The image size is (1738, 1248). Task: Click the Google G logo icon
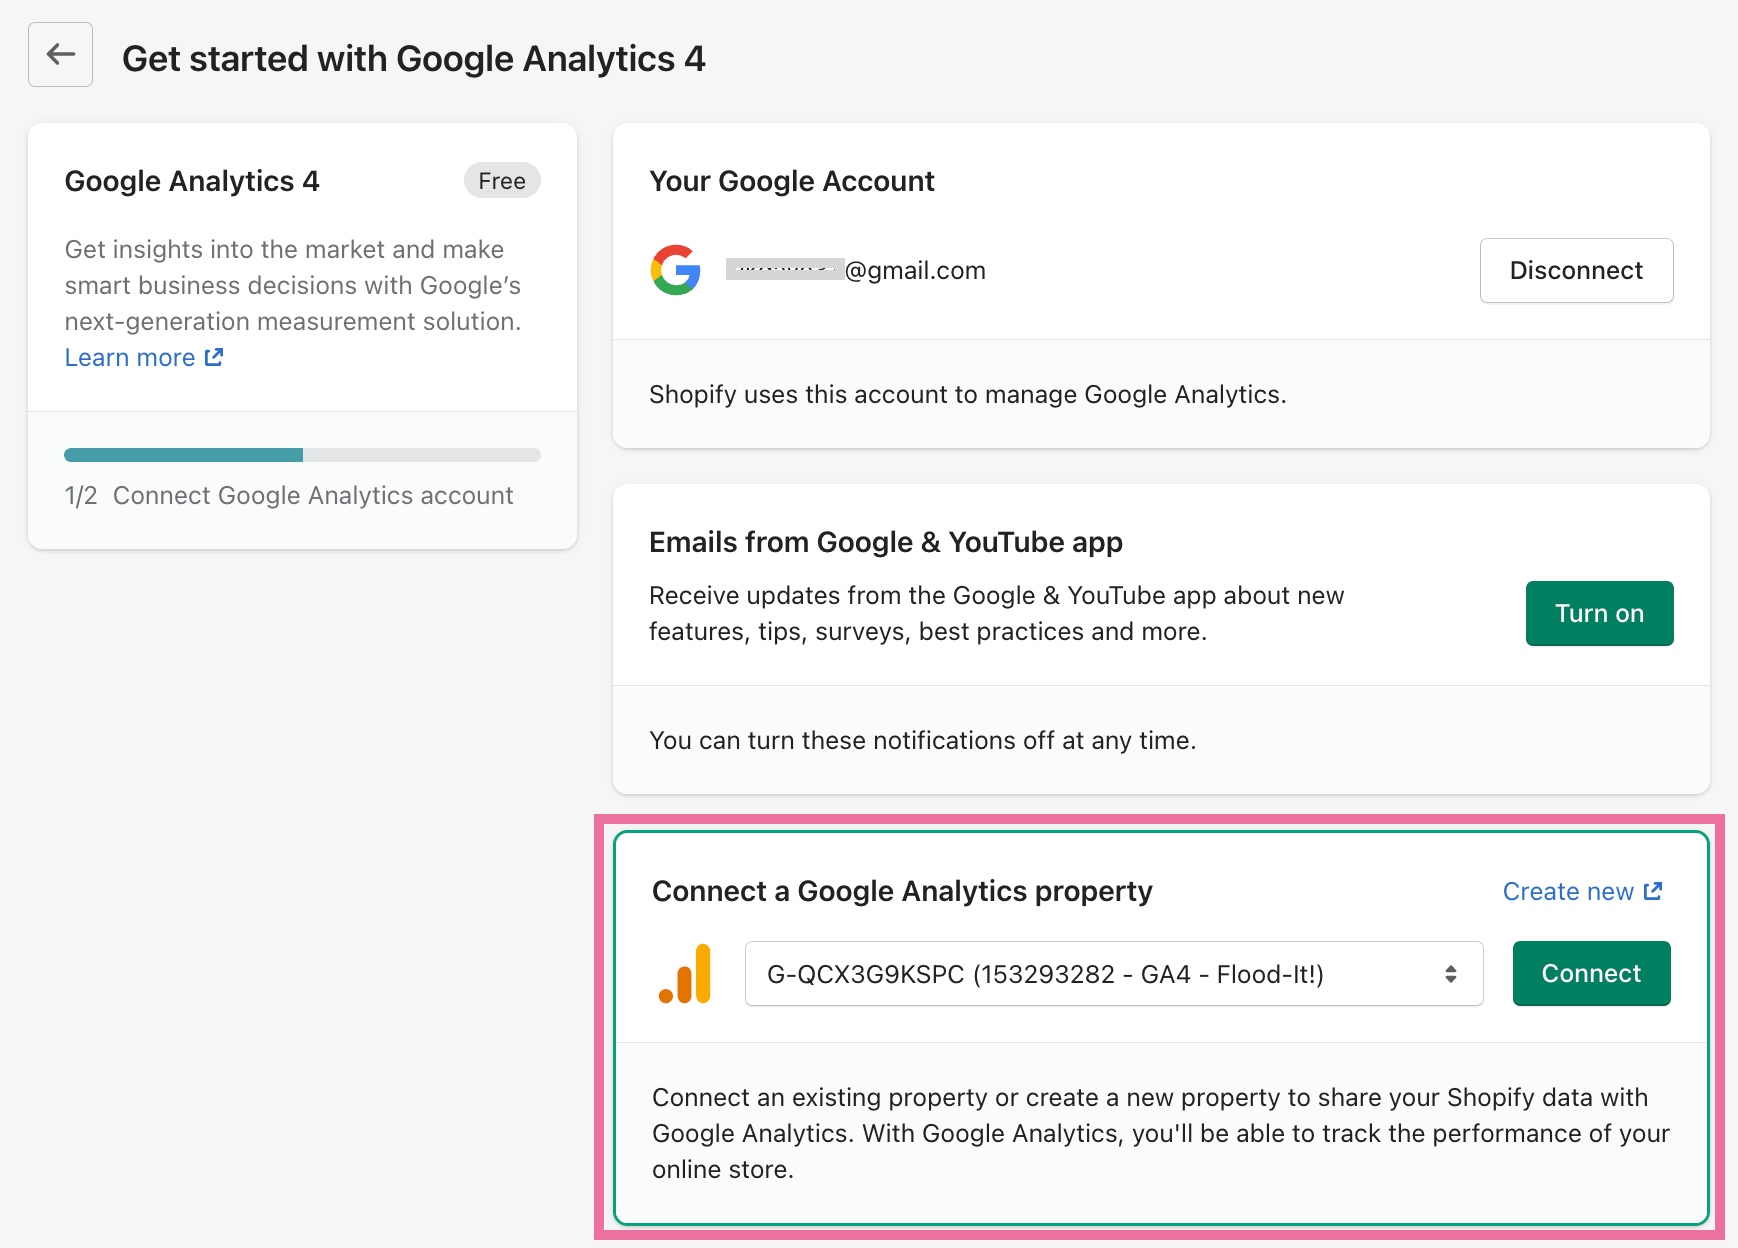click(676, 270)
